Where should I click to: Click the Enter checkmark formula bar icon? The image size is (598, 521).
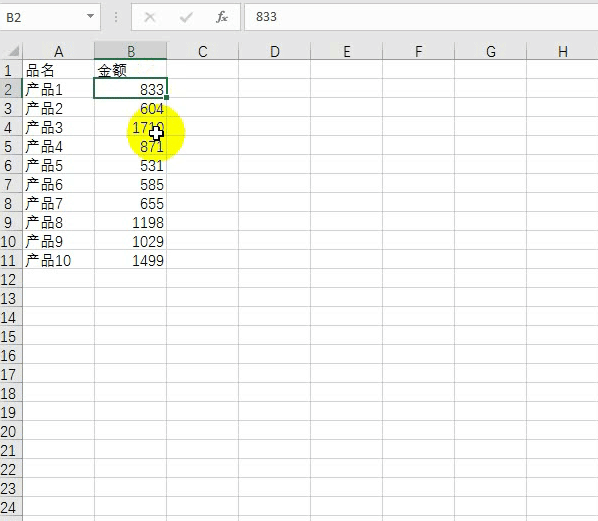(x=186, y=17)
